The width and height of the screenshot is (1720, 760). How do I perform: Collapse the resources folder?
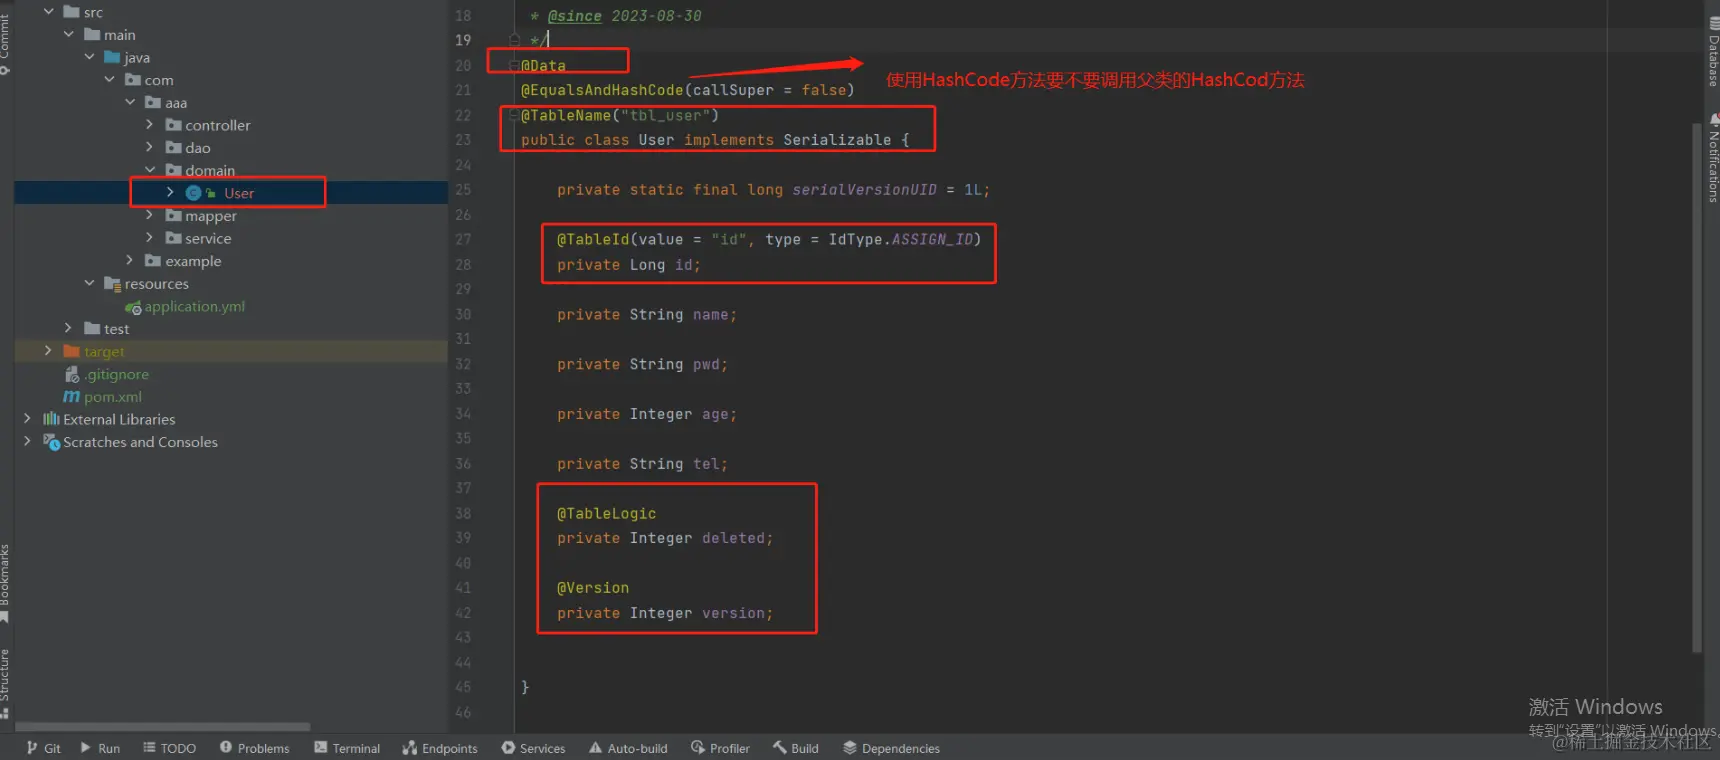[89, 283]
